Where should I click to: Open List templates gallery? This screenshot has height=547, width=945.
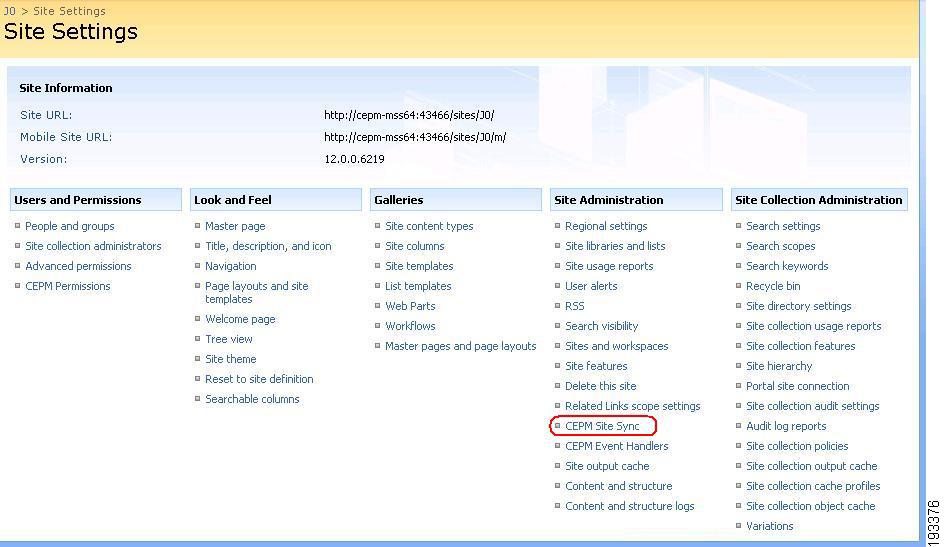click(x=418, y=286)
